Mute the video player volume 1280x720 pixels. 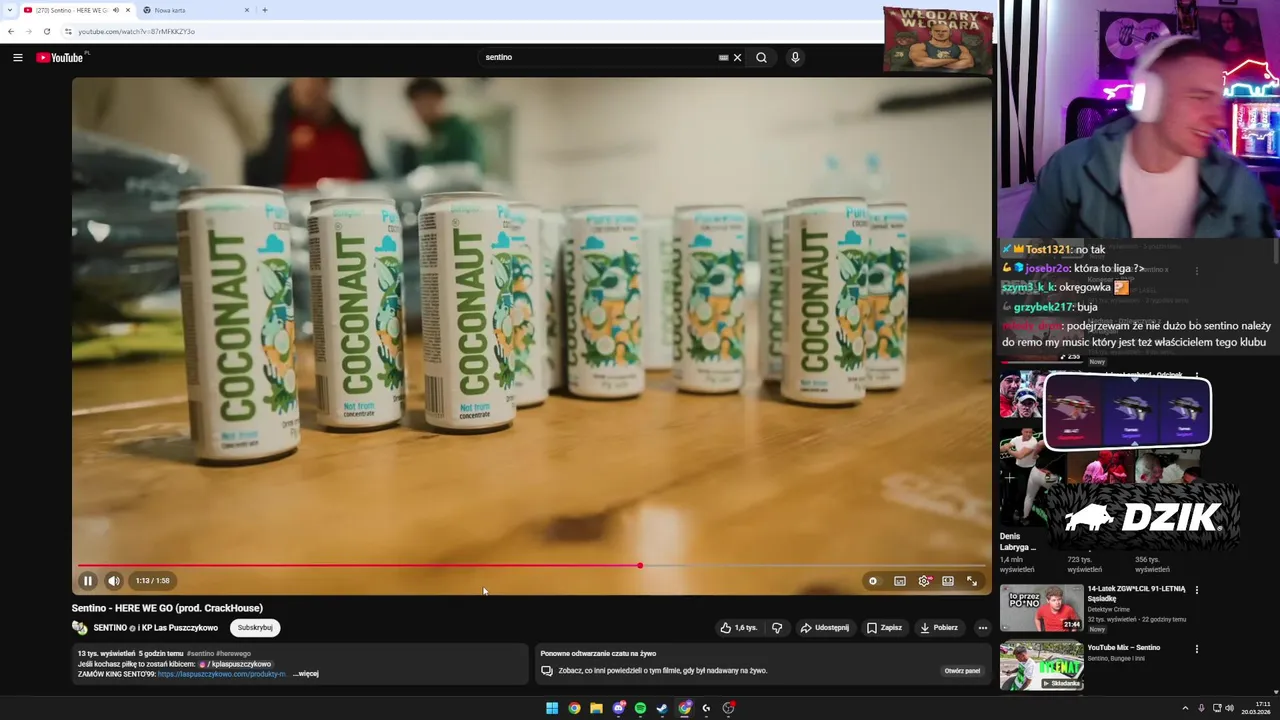114,581
